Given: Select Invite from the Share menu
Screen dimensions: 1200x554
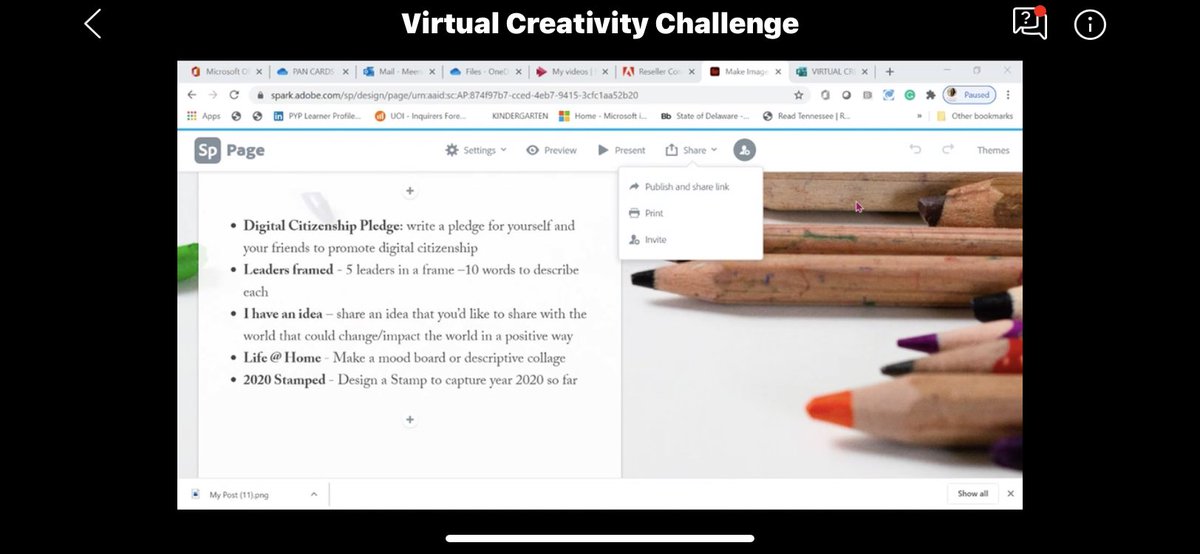Looking at the screenshot, I should [647, 240].
